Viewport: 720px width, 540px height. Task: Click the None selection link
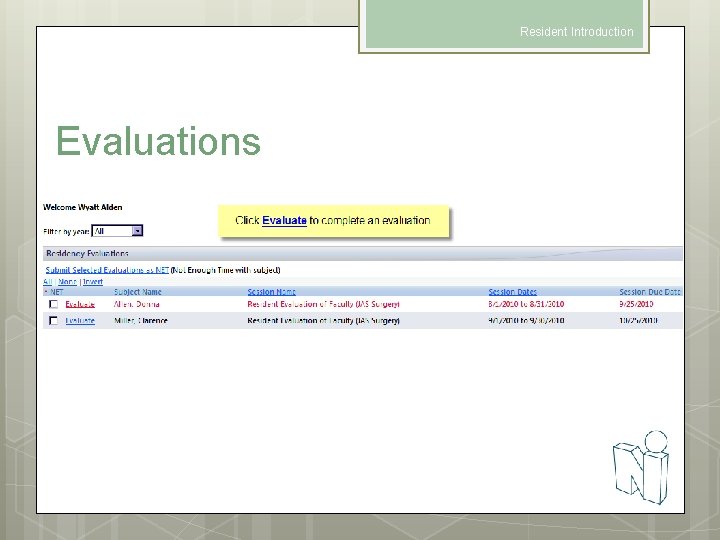click(x=68, y=281)
